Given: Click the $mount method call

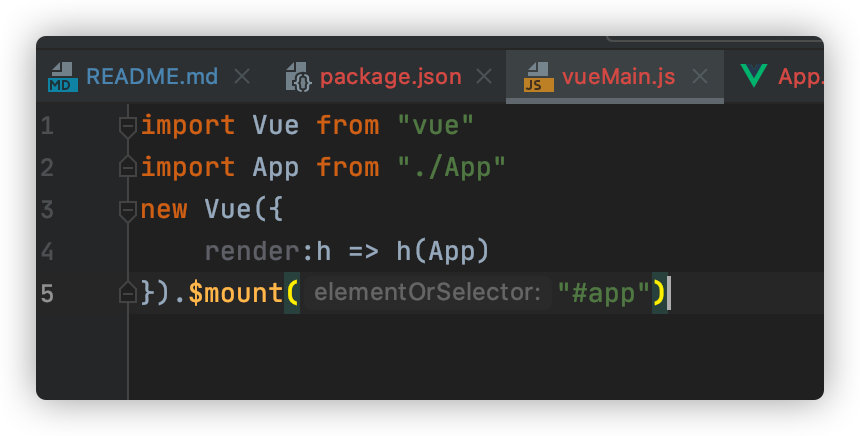Looking at the screenshot, I should click(x=236, y=293).
